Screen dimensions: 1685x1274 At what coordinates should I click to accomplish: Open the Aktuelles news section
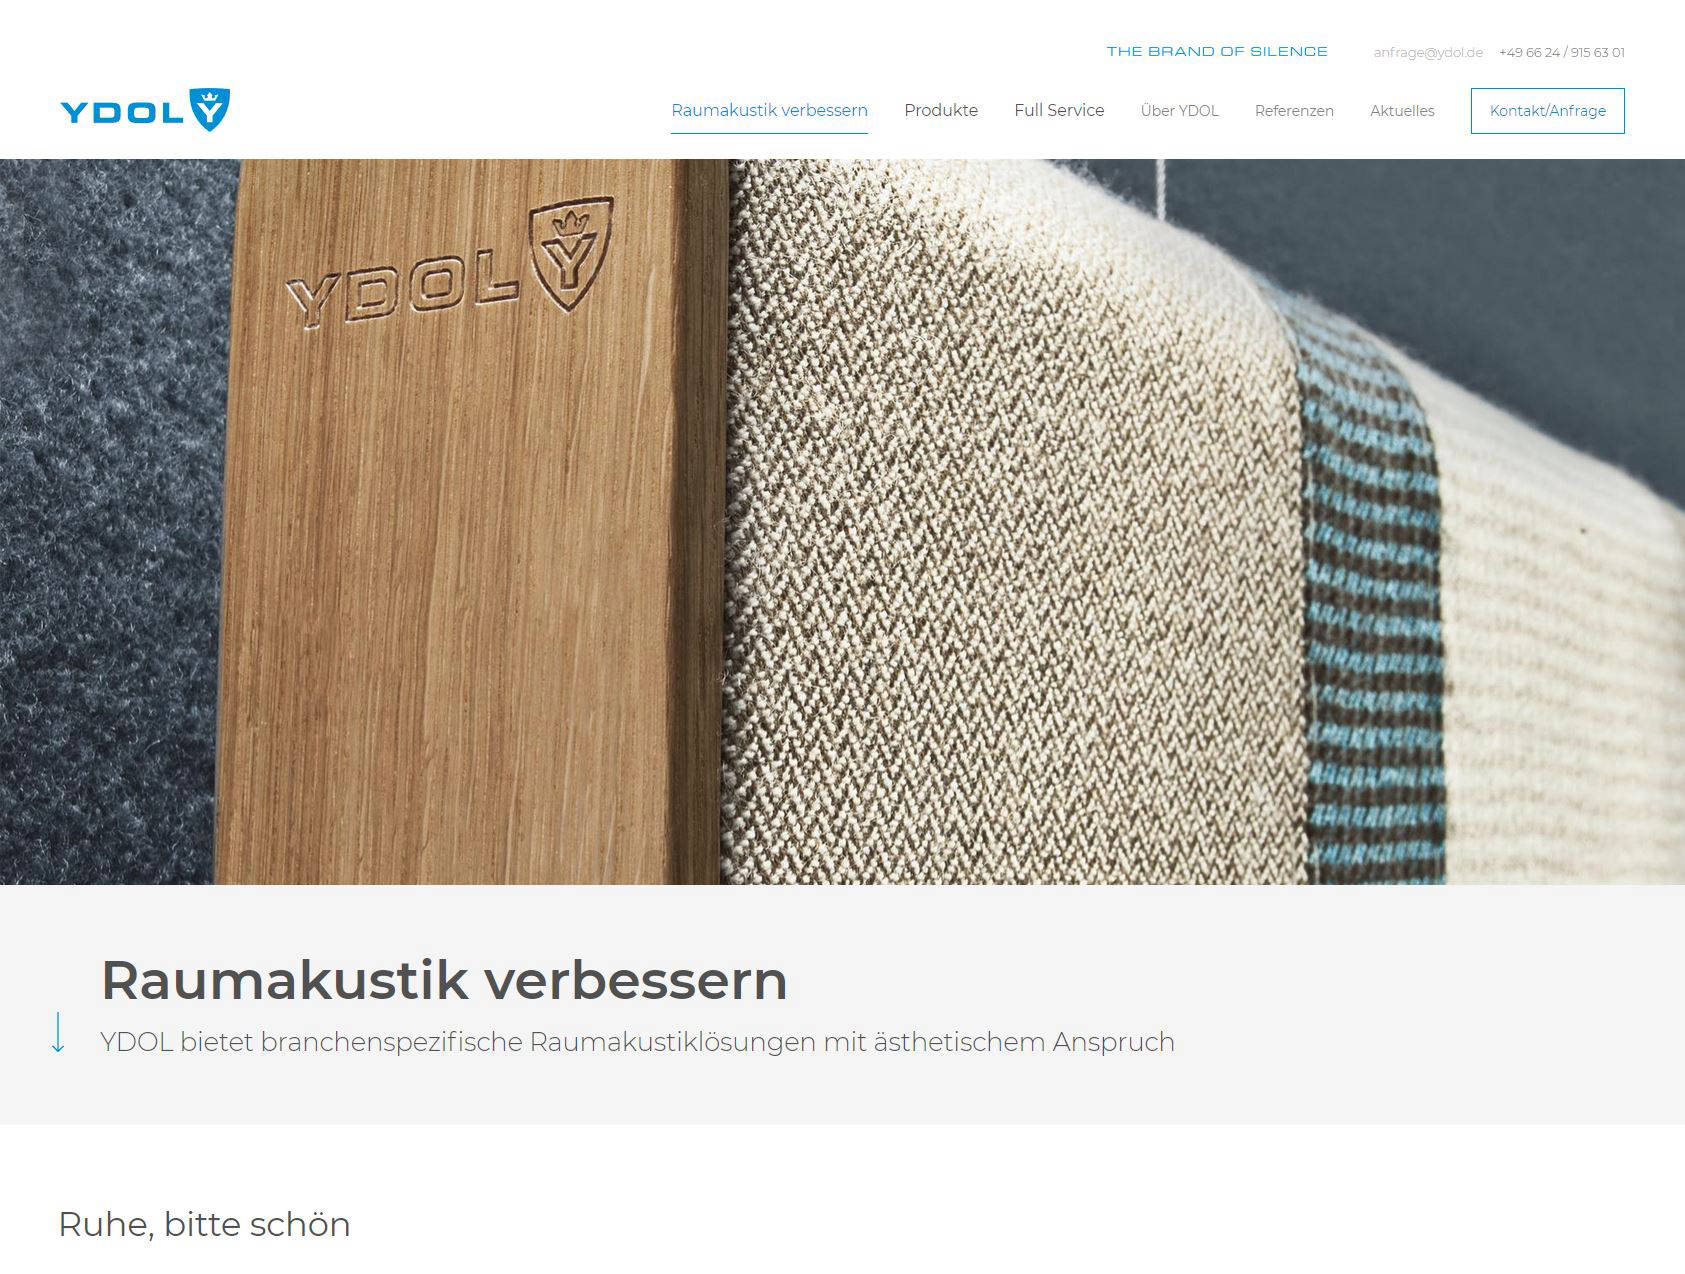1402,111
